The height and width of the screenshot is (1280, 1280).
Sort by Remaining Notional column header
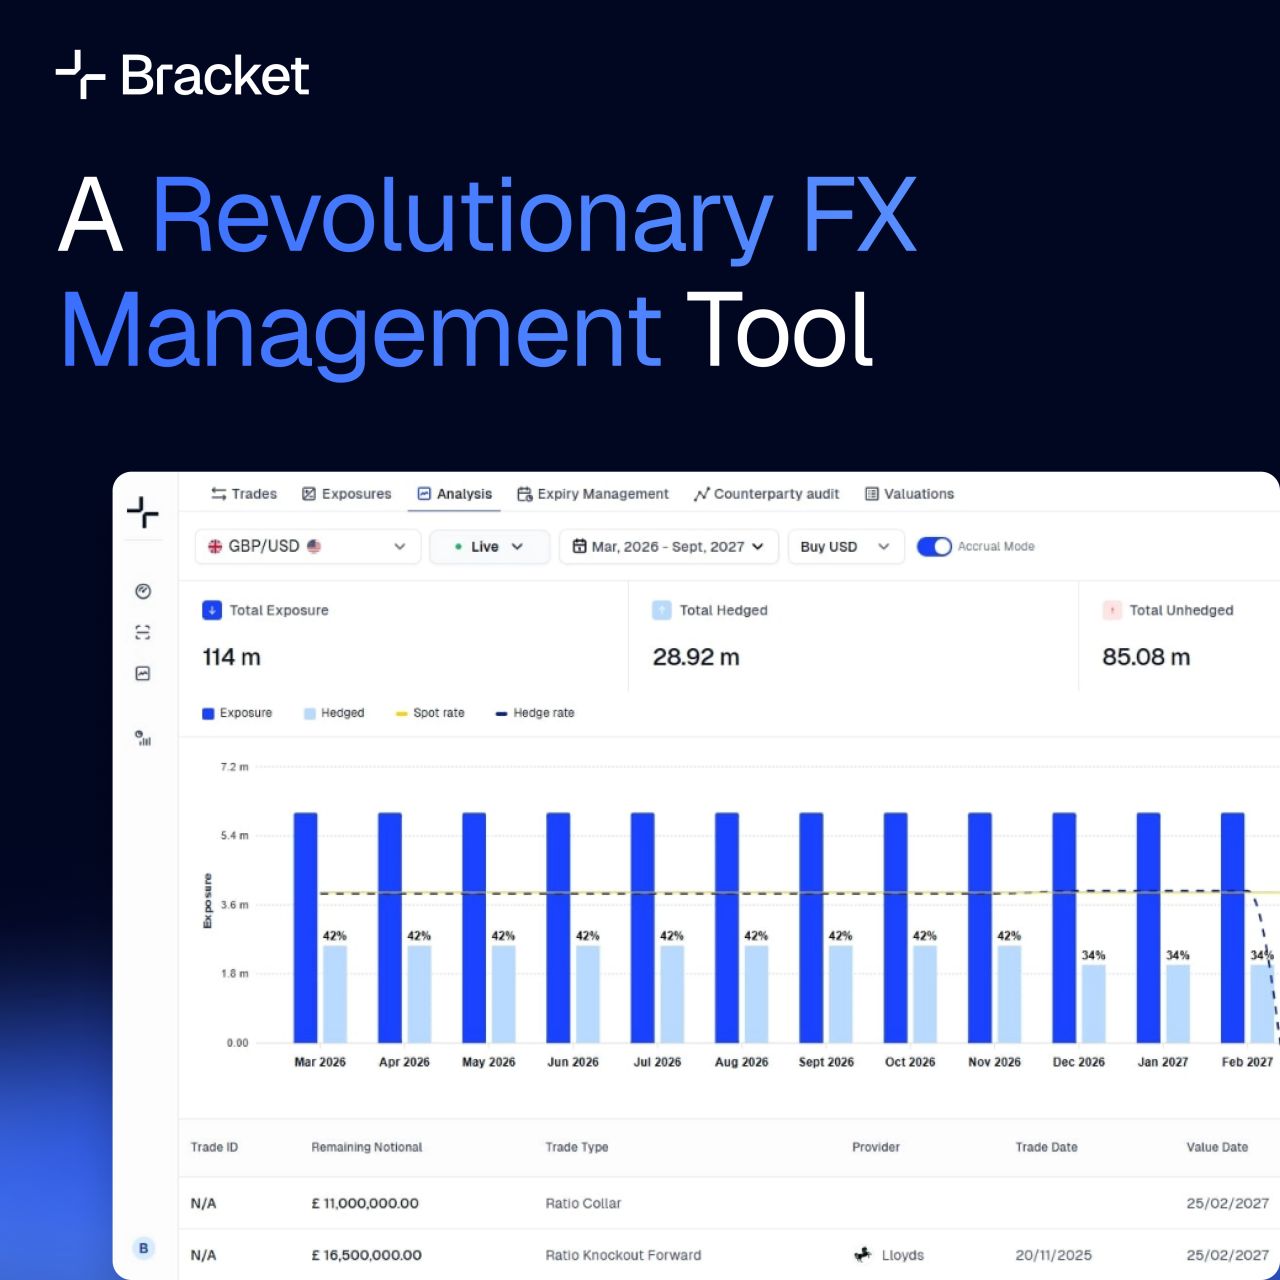point(367,1147)
